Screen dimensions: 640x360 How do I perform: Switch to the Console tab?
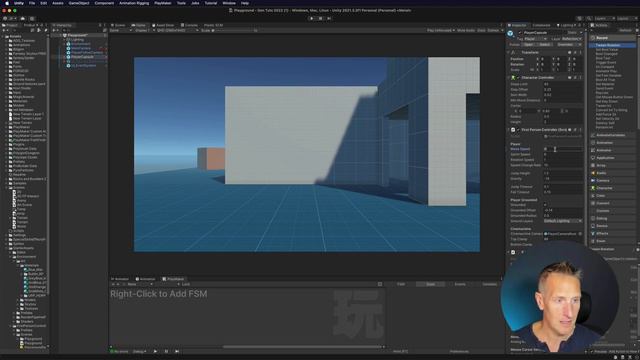click(x=189, y=25)
